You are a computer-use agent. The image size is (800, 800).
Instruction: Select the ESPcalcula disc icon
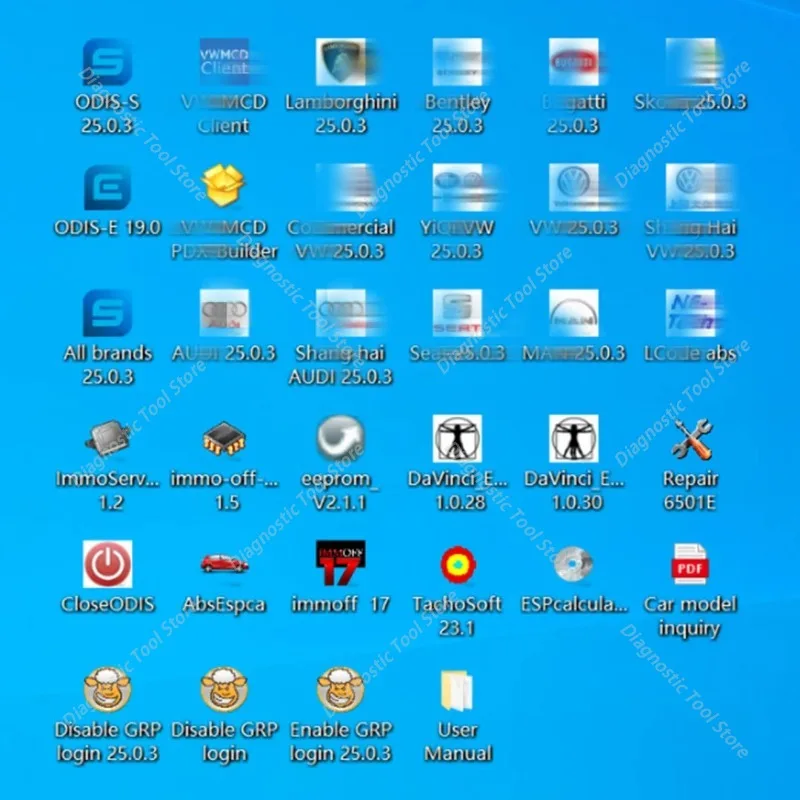pos(573,564)
